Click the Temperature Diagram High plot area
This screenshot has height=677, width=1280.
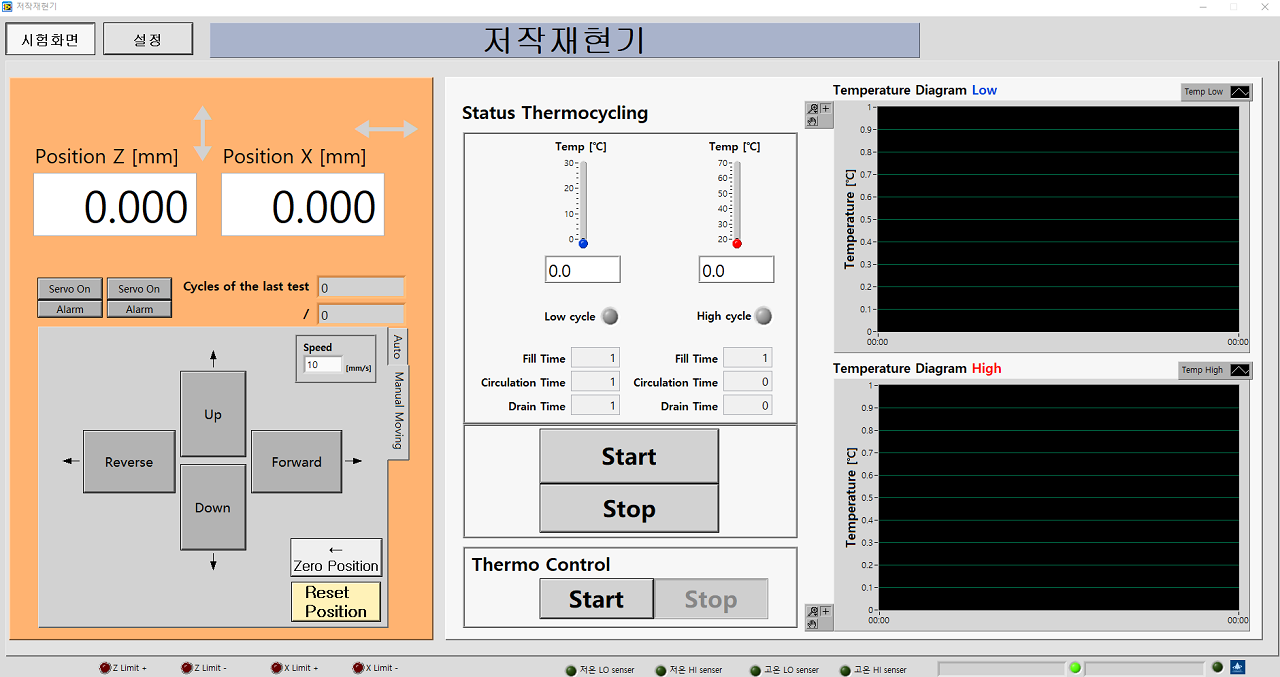point(1058,497)
